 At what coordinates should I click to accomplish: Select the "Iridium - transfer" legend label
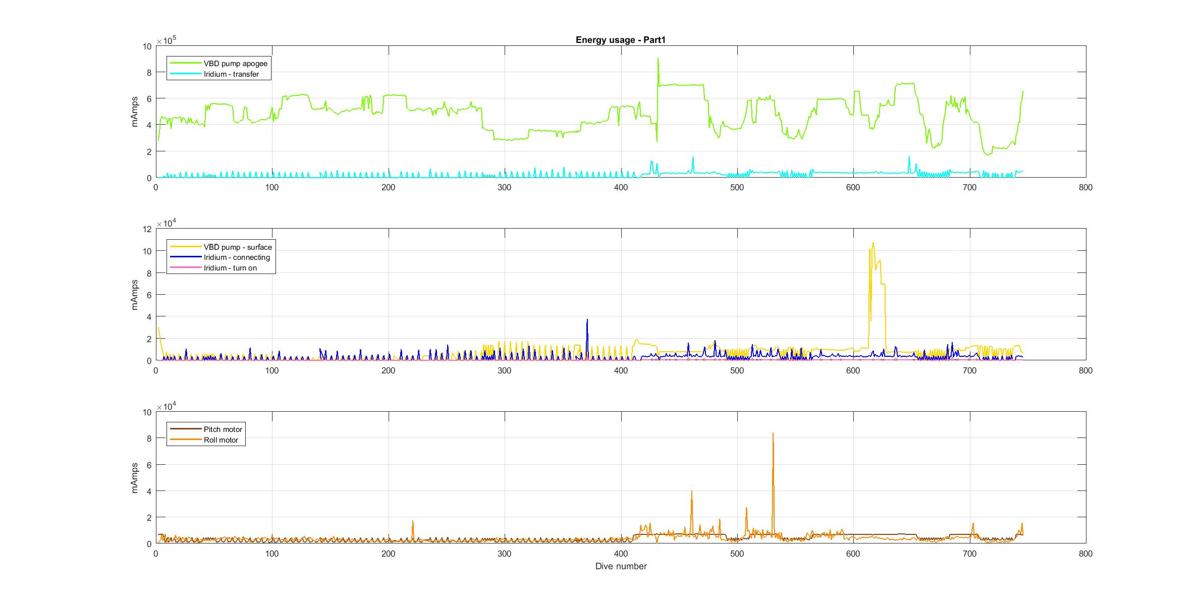[x=231, y=73]
